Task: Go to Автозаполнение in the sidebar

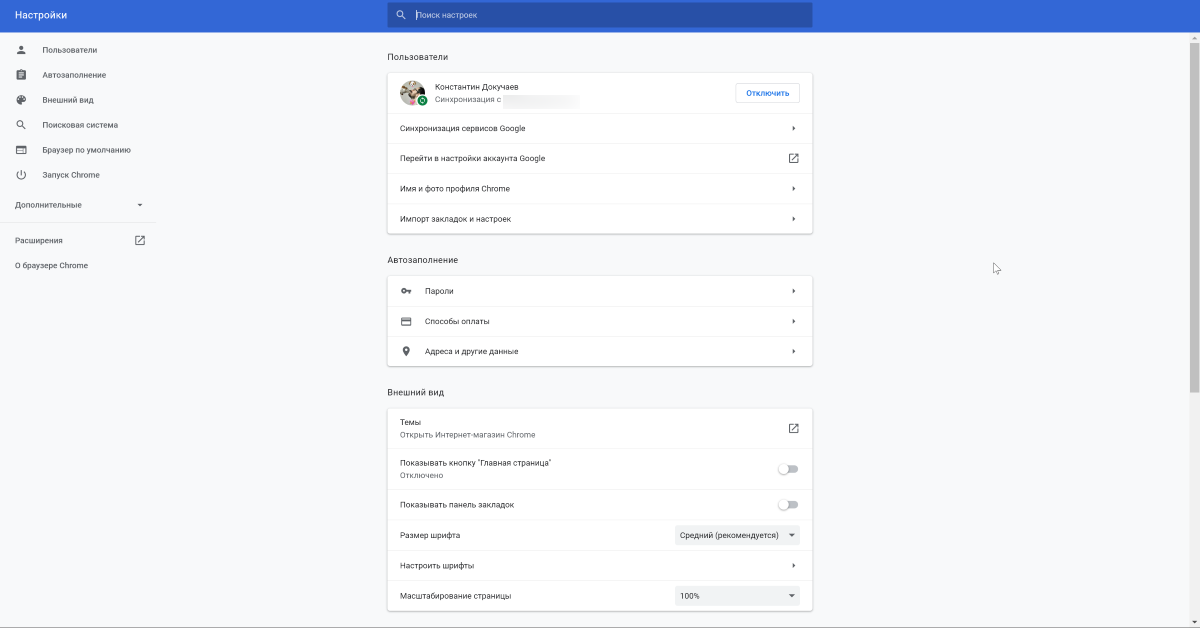Action: [74, 75]
